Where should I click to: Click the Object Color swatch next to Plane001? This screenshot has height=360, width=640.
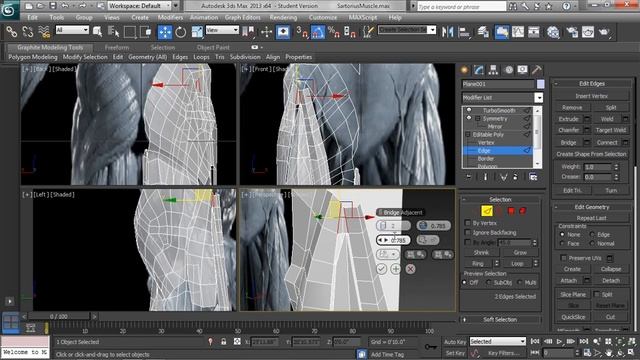[x=540, y=84]
